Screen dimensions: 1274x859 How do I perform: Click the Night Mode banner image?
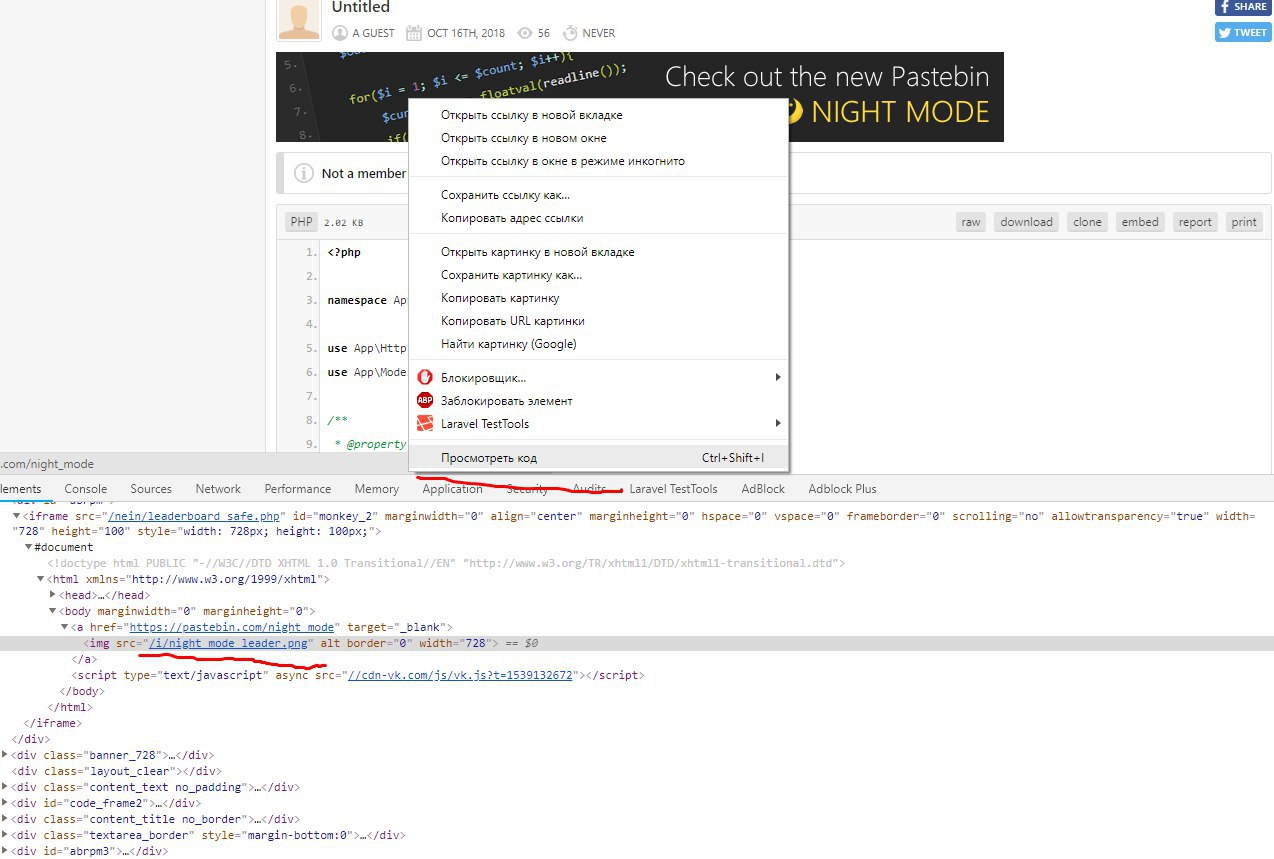tap(640, 97)
